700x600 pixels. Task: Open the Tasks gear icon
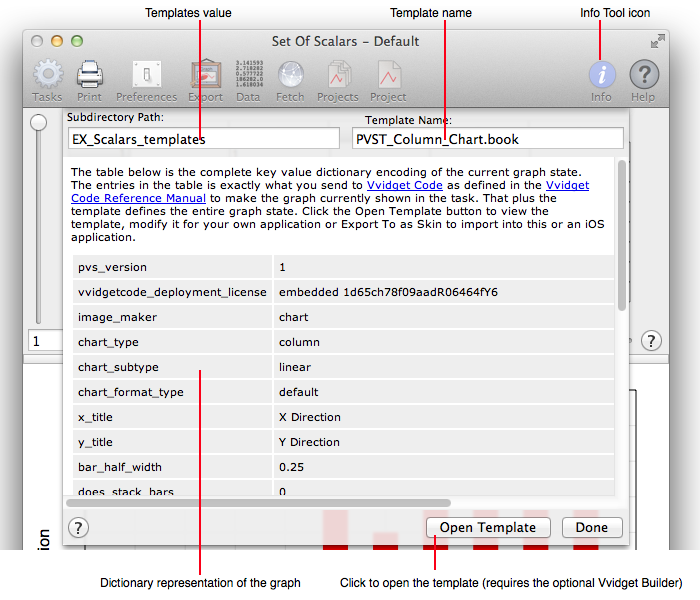tap(48, 74)
